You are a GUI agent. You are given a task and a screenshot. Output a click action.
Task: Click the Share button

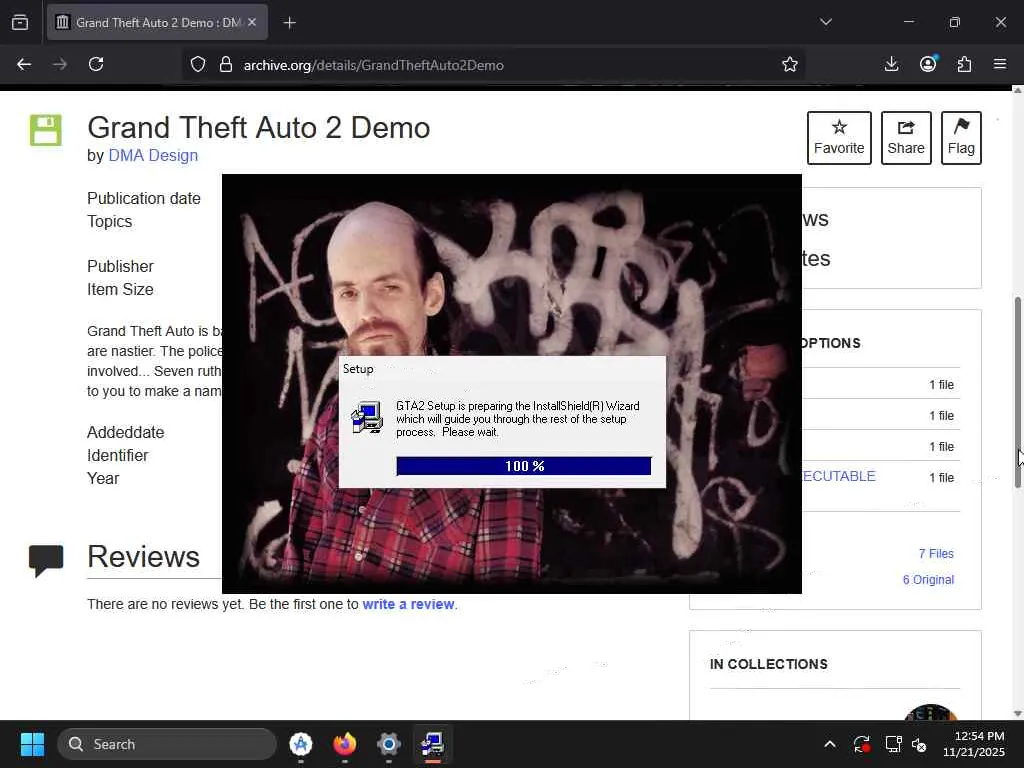(x=906, y=138)
